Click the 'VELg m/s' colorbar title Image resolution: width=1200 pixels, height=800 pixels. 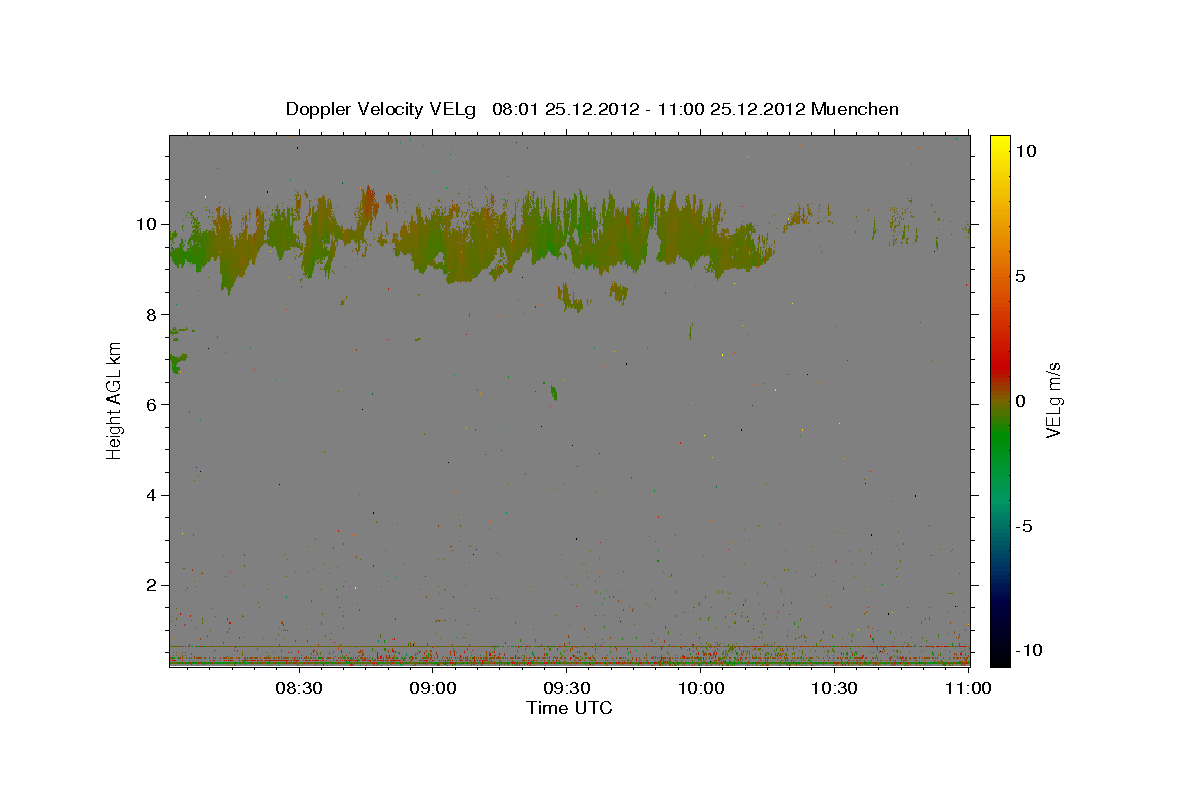(x=1053, y=400)
